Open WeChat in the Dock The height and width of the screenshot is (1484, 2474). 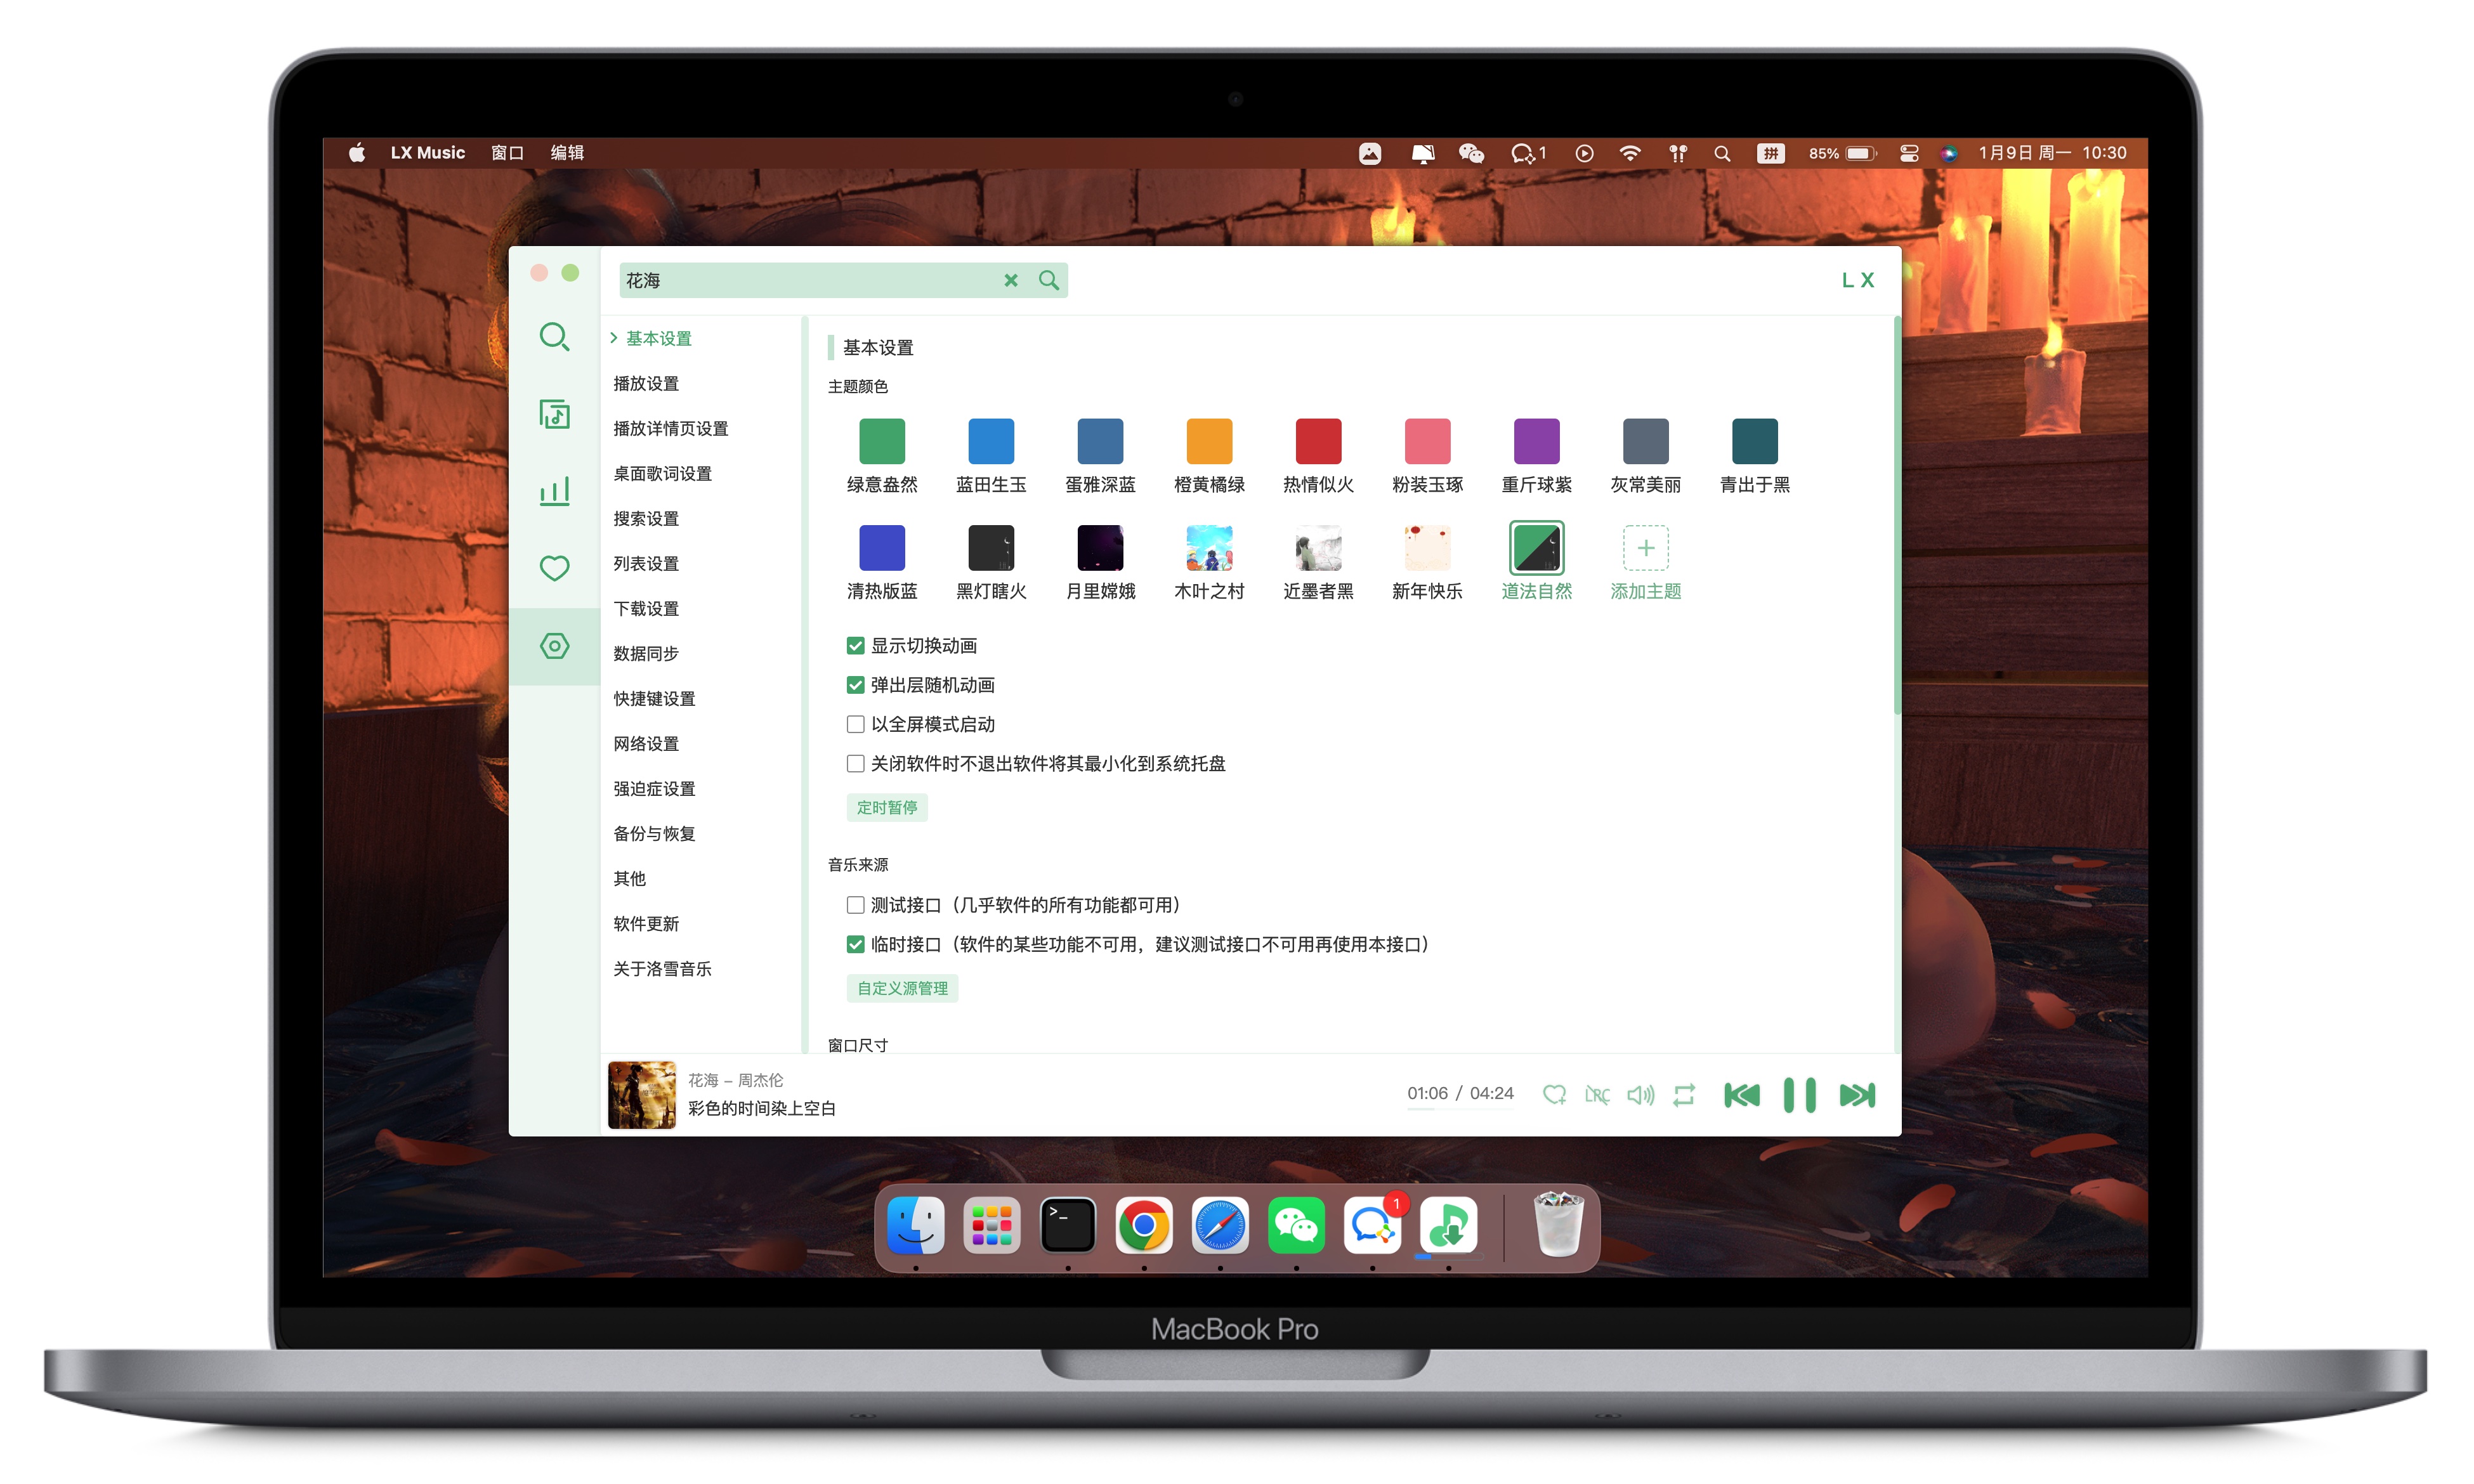point(1296,1225)
